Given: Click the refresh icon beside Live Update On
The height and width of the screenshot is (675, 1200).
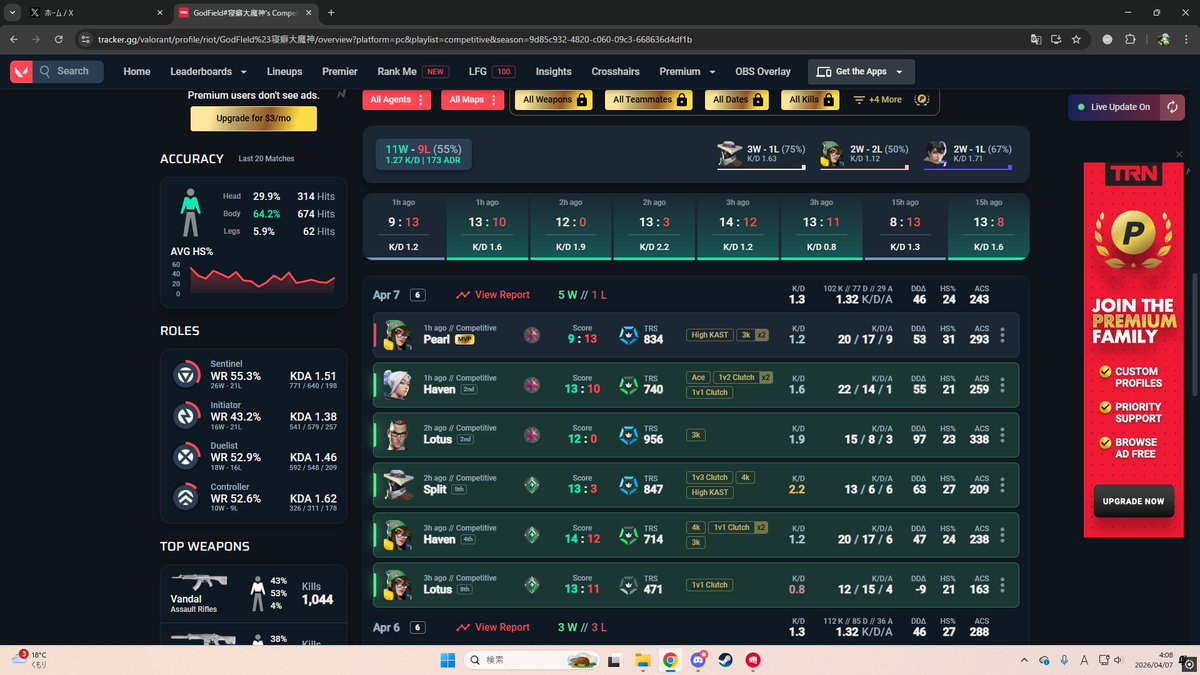Looking at the screenshot, I should [1172, 107].
